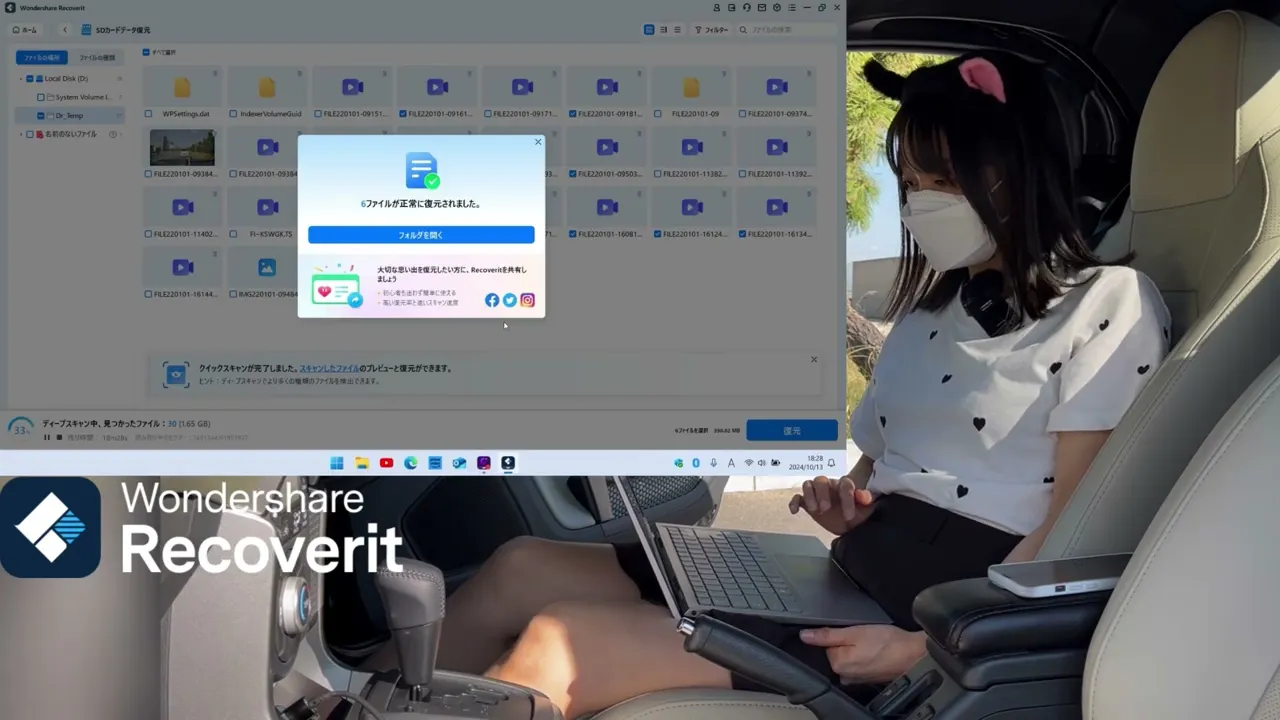Open the スキャンしたファイル link

click(x=329, y=368)
